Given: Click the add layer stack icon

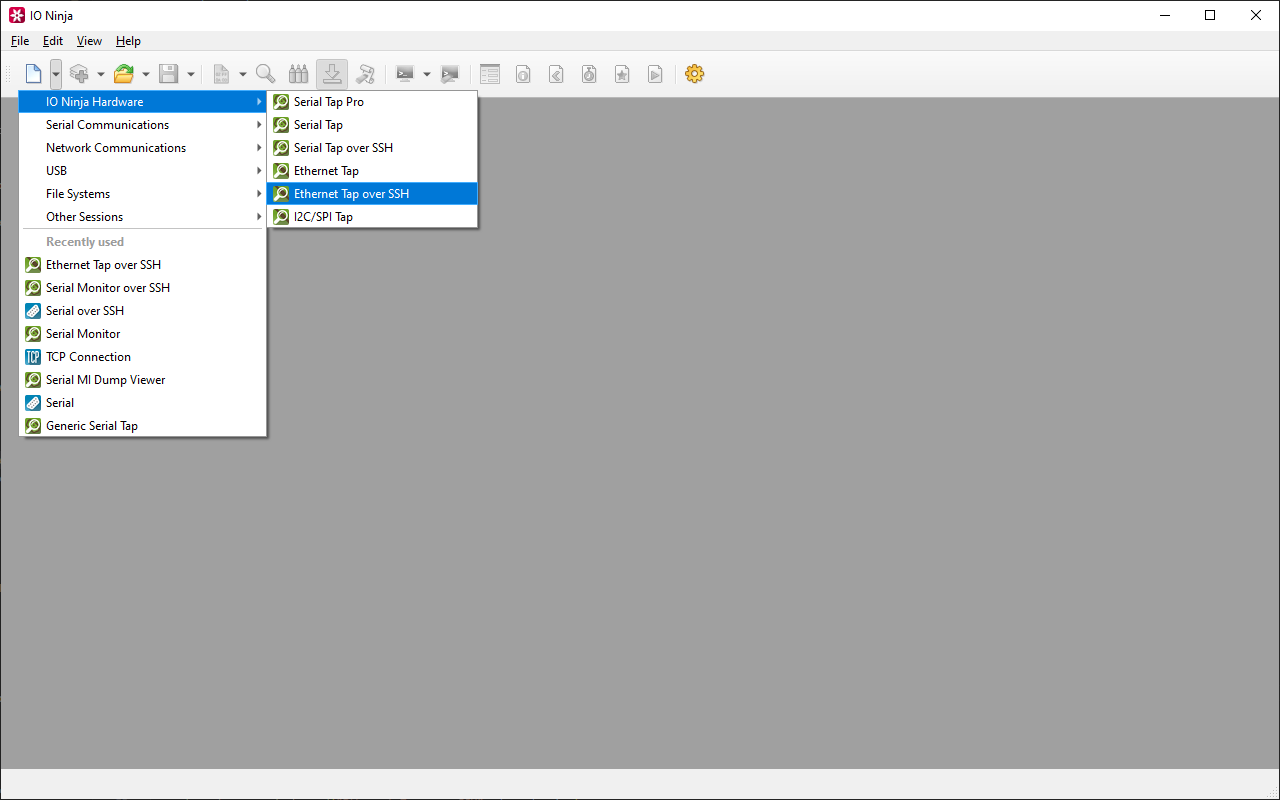Looking at the screenshot, I should pos(79,74).
